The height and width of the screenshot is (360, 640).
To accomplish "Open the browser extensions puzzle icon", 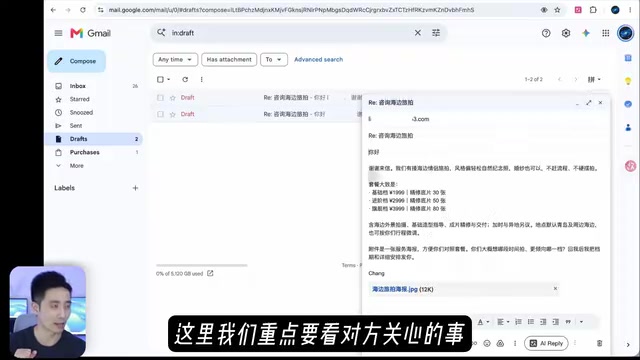I will click(x=593, y=10).
